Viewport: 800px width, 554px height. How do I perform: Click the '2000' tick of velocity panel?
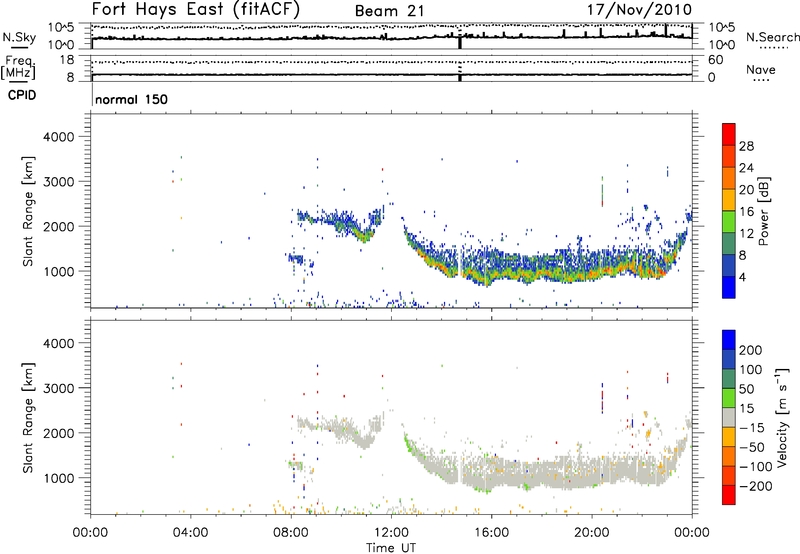tap(59, 433)
